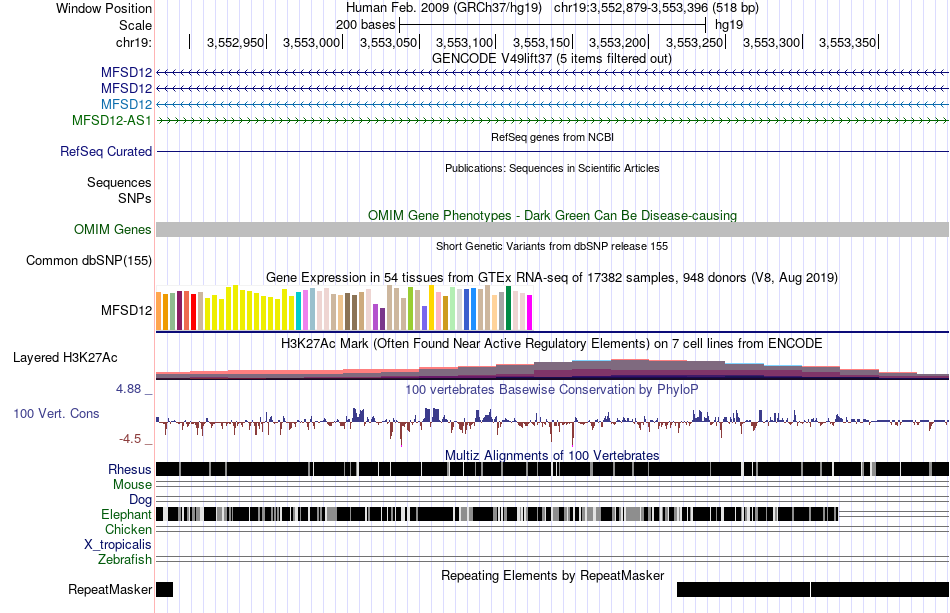950x613 pixels.
Task: Click the MFSD12 GTEx expression label
Action: (127, 311)
